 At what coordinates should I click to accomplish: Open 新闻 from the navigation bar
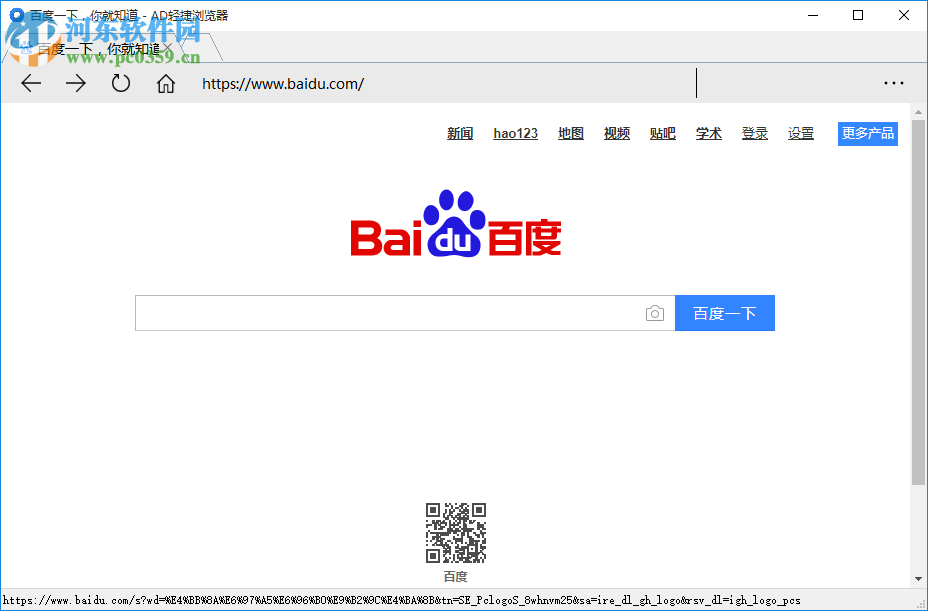tap(459, 133)
